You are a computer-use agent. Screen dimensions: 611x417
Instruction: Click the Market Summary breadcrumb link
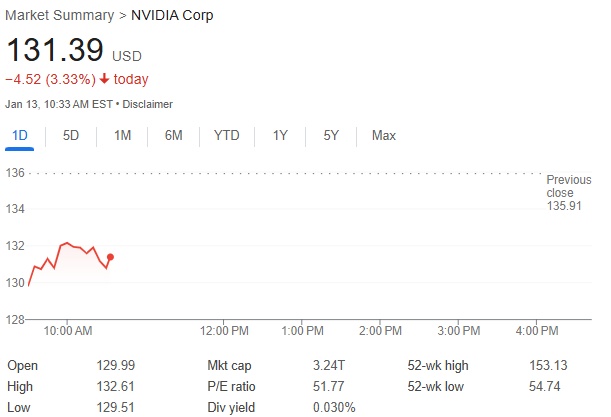[x=60, y=16]
